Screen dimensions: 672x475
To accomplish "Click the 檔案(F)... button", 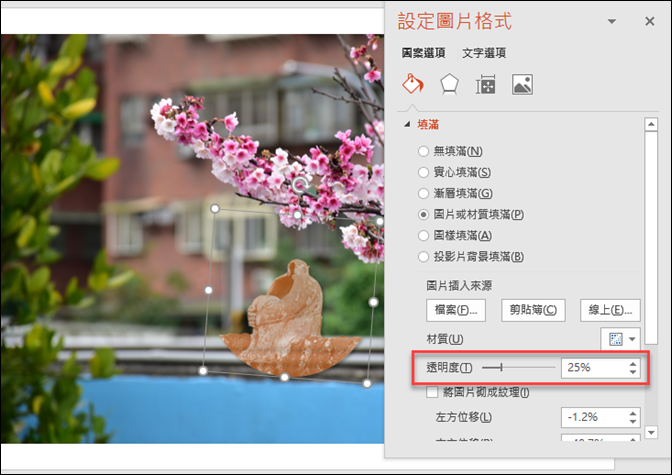I will point(456,310).
